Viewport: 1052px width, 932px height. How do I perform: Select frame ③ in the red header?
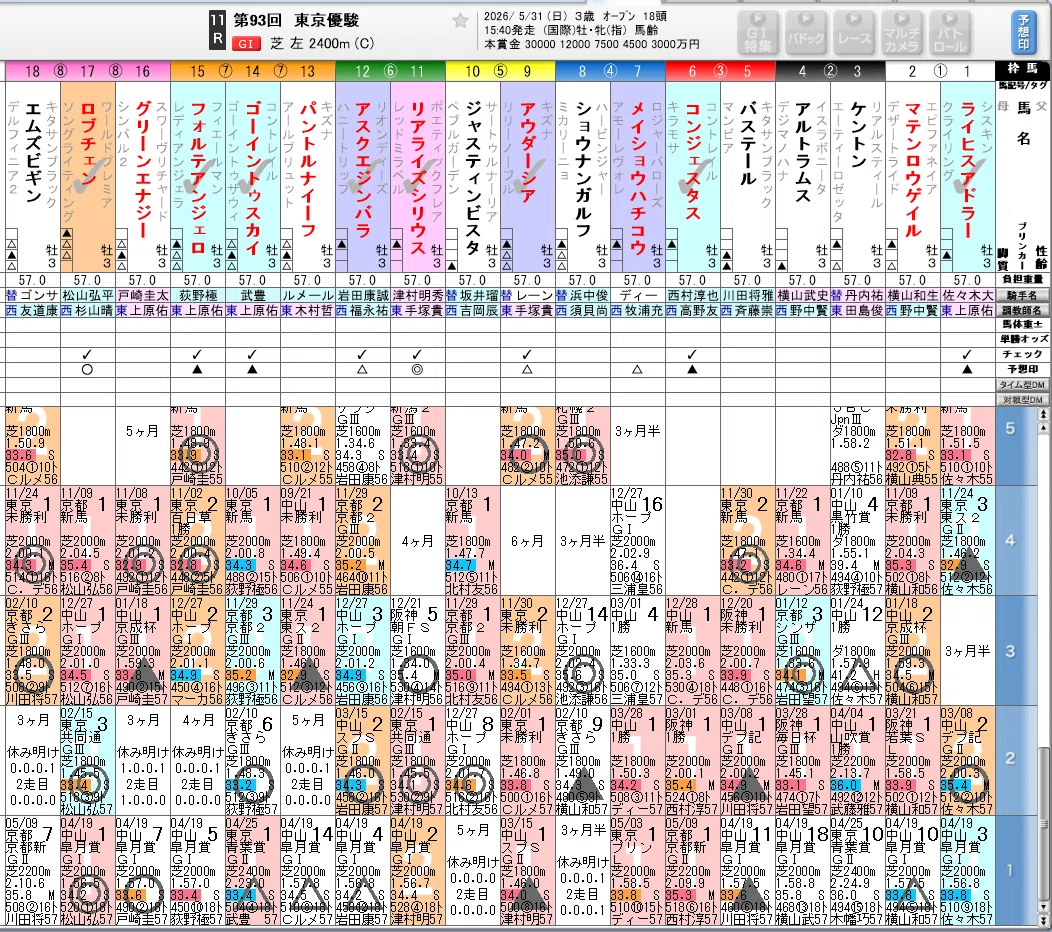click(x=720, y=71)
